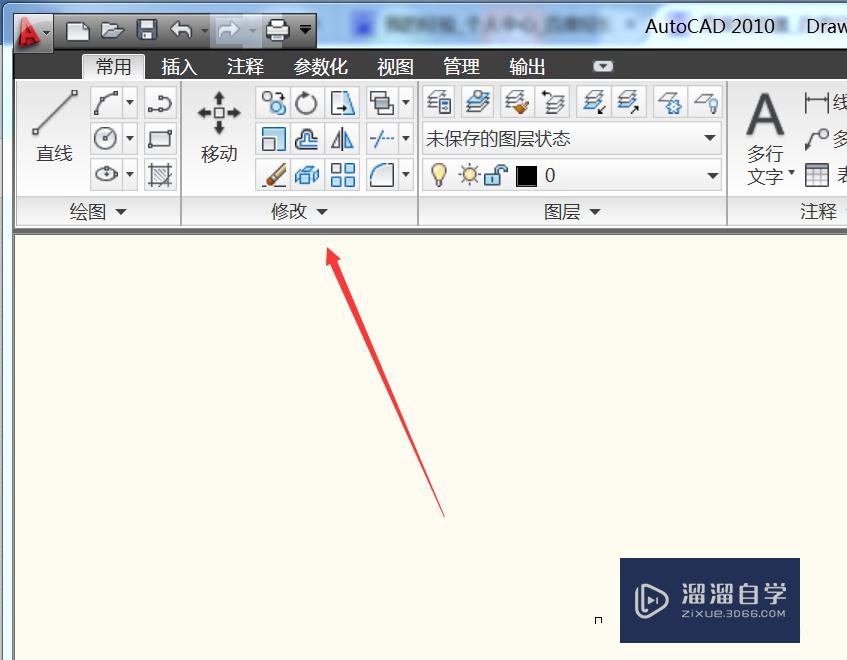
Task: Select the Mirror tool
Action: click(344, 139)
